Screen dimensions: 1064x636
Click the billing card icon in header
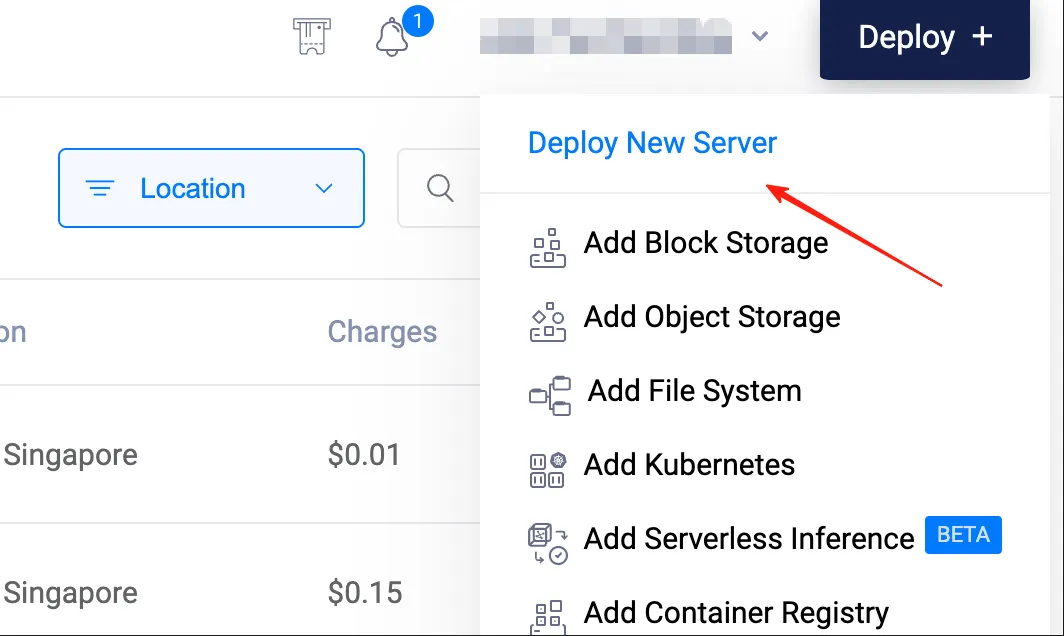(x=312, y=38)
